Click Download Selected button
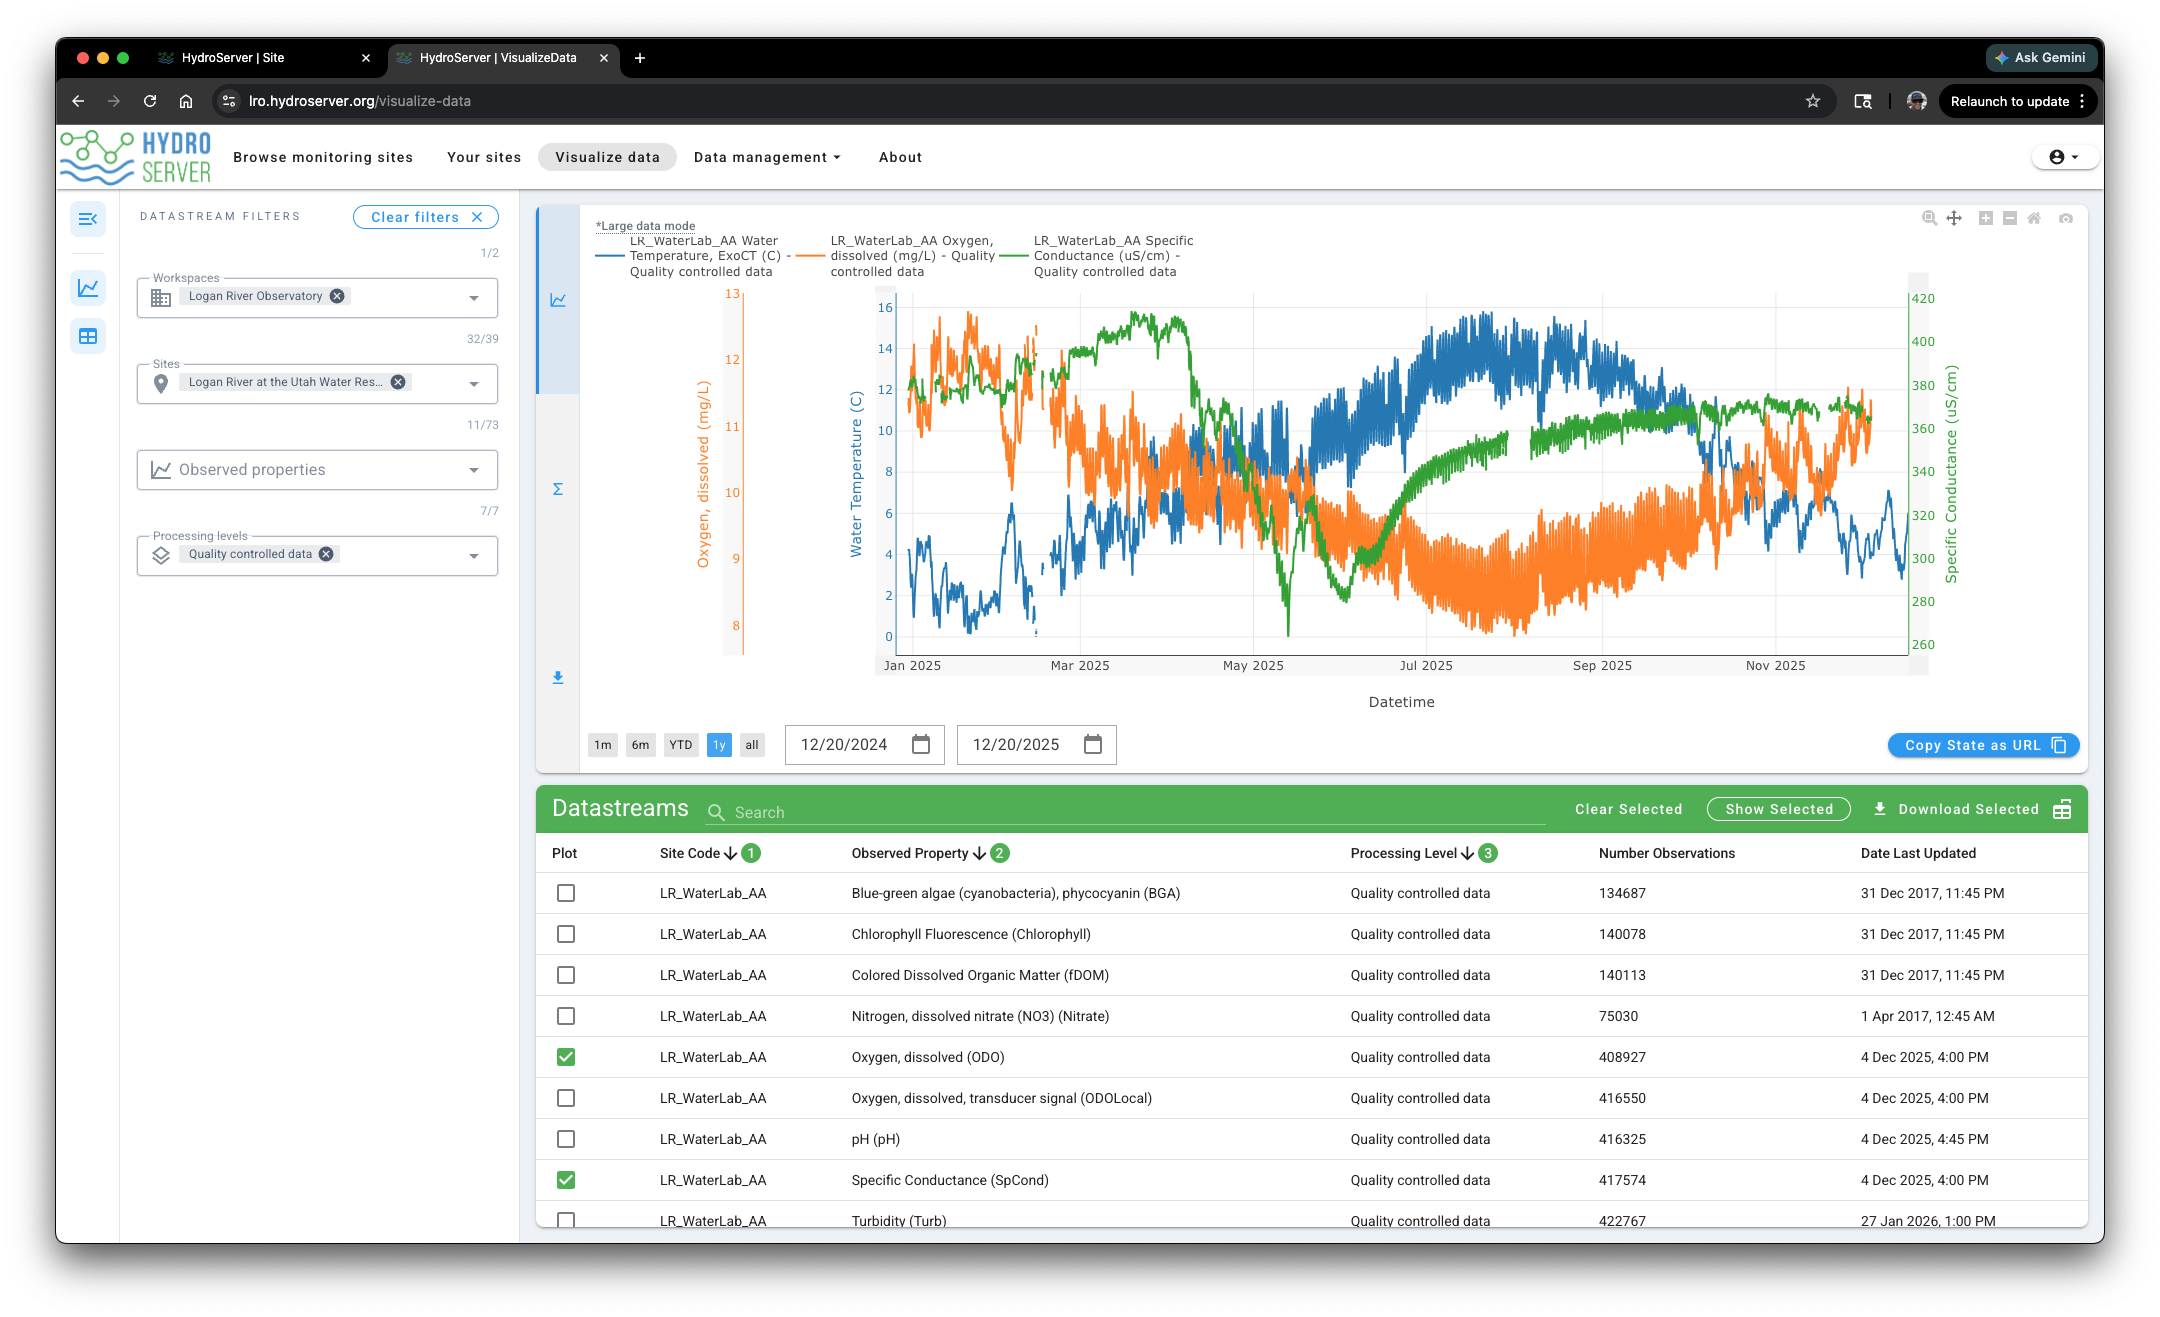Viewport: 2160px width, 1317px height. (x=1956, y=809)
